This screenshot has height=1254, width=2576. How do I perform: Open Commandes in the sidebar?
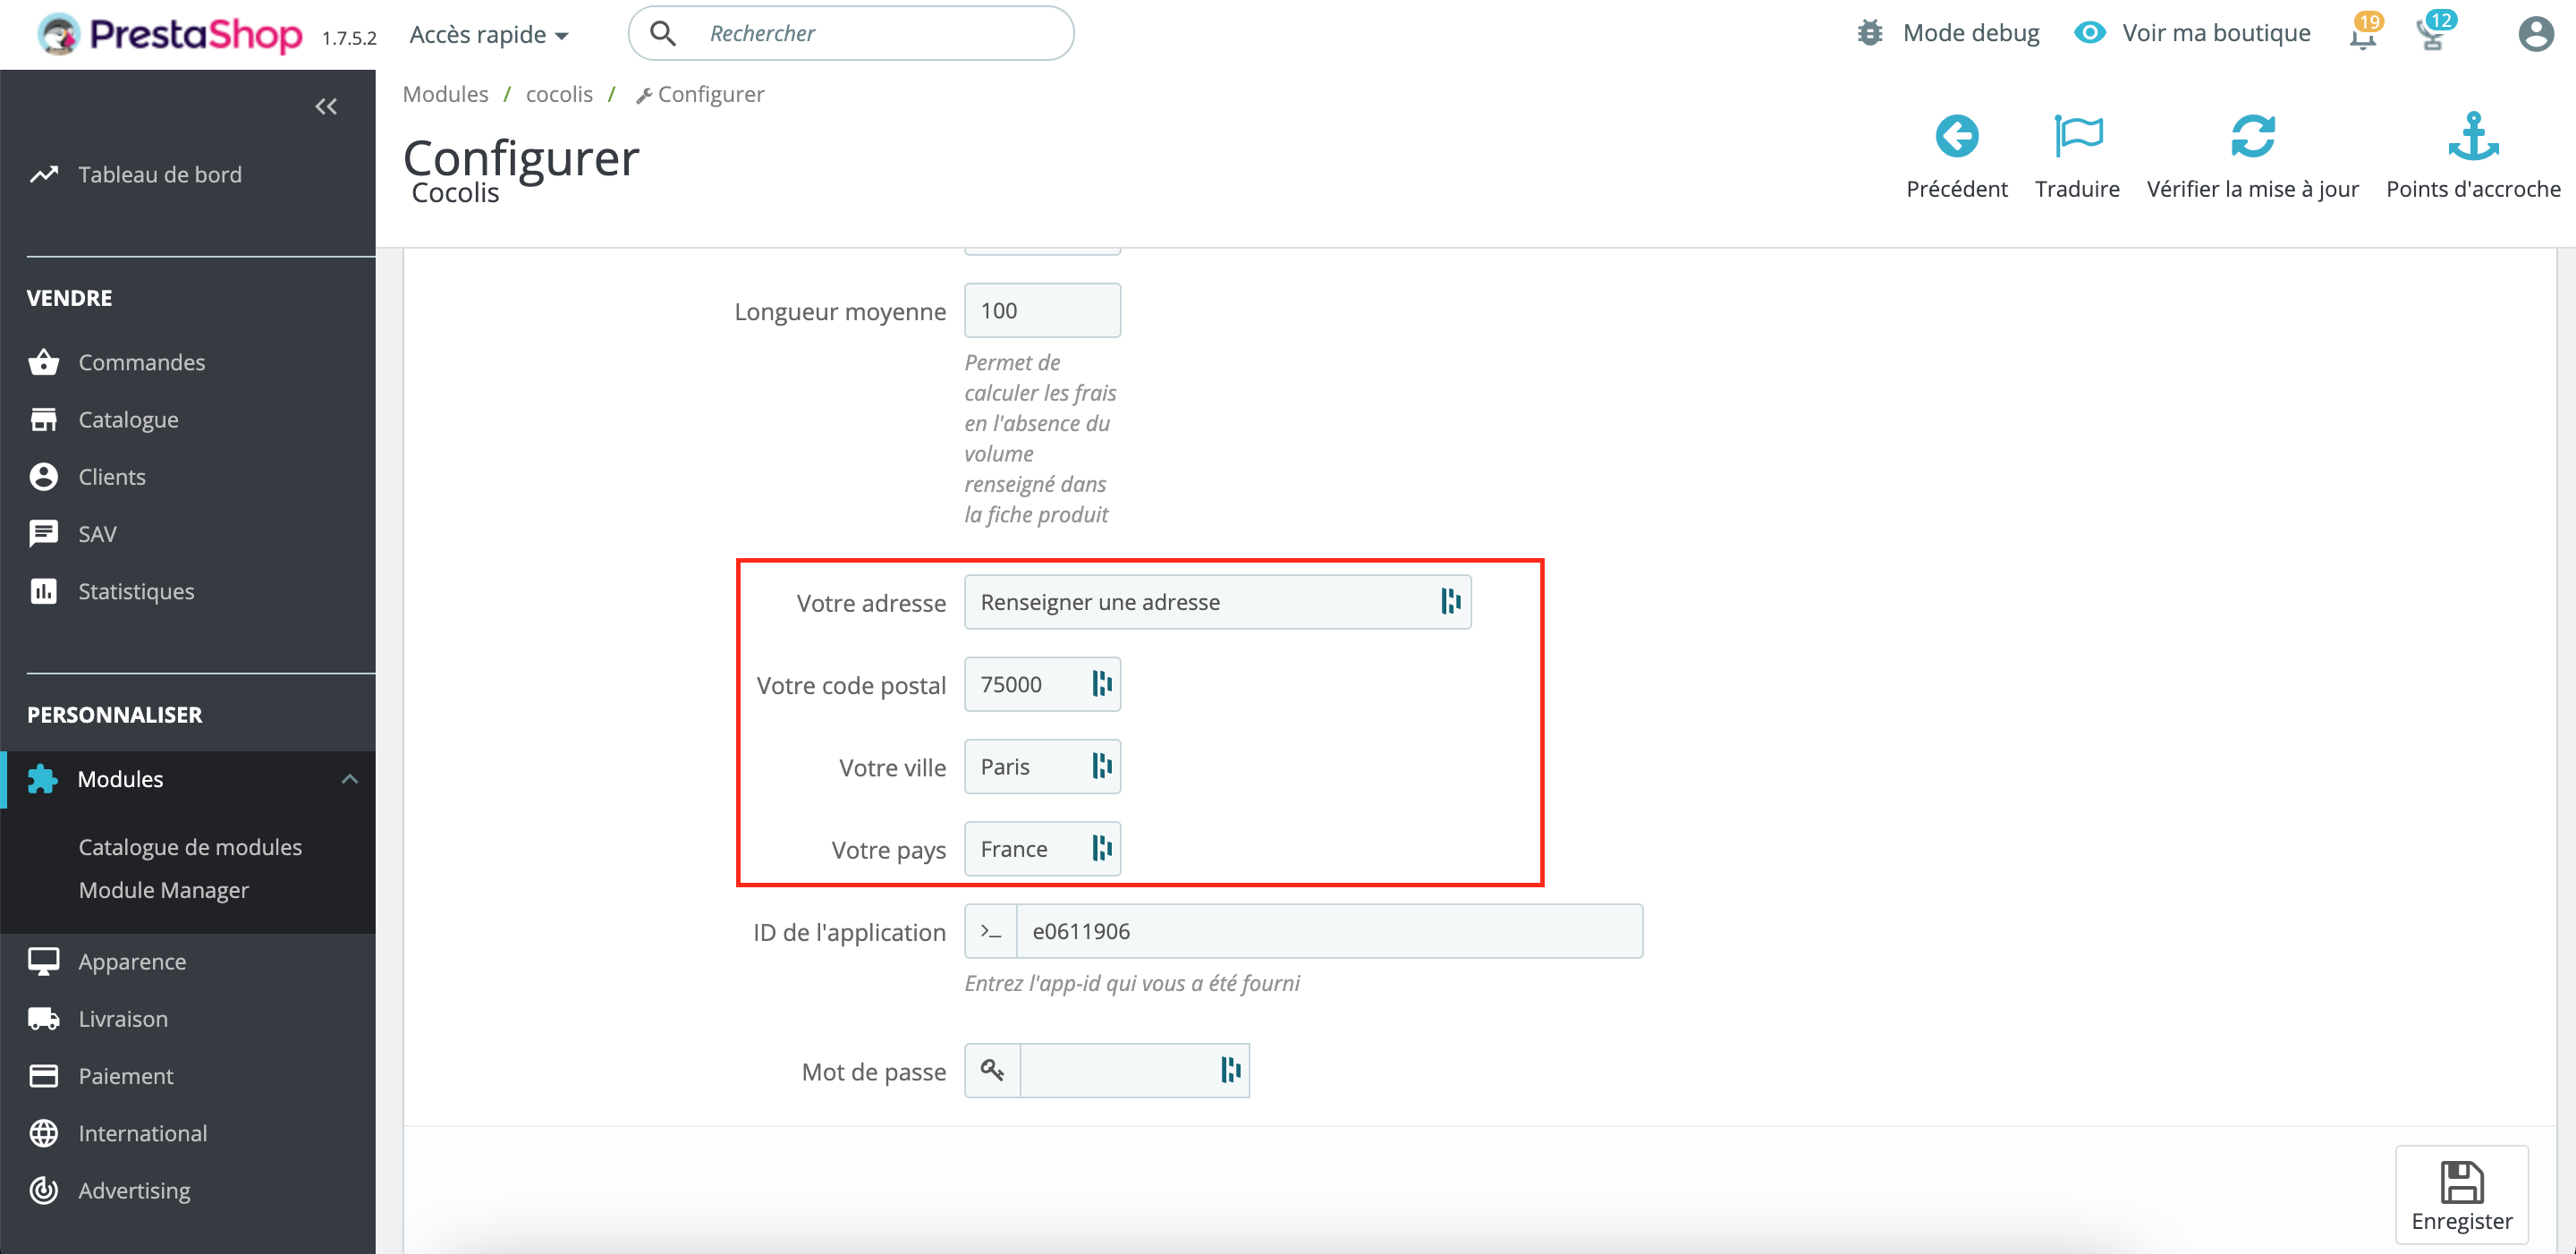click(141, 362)
